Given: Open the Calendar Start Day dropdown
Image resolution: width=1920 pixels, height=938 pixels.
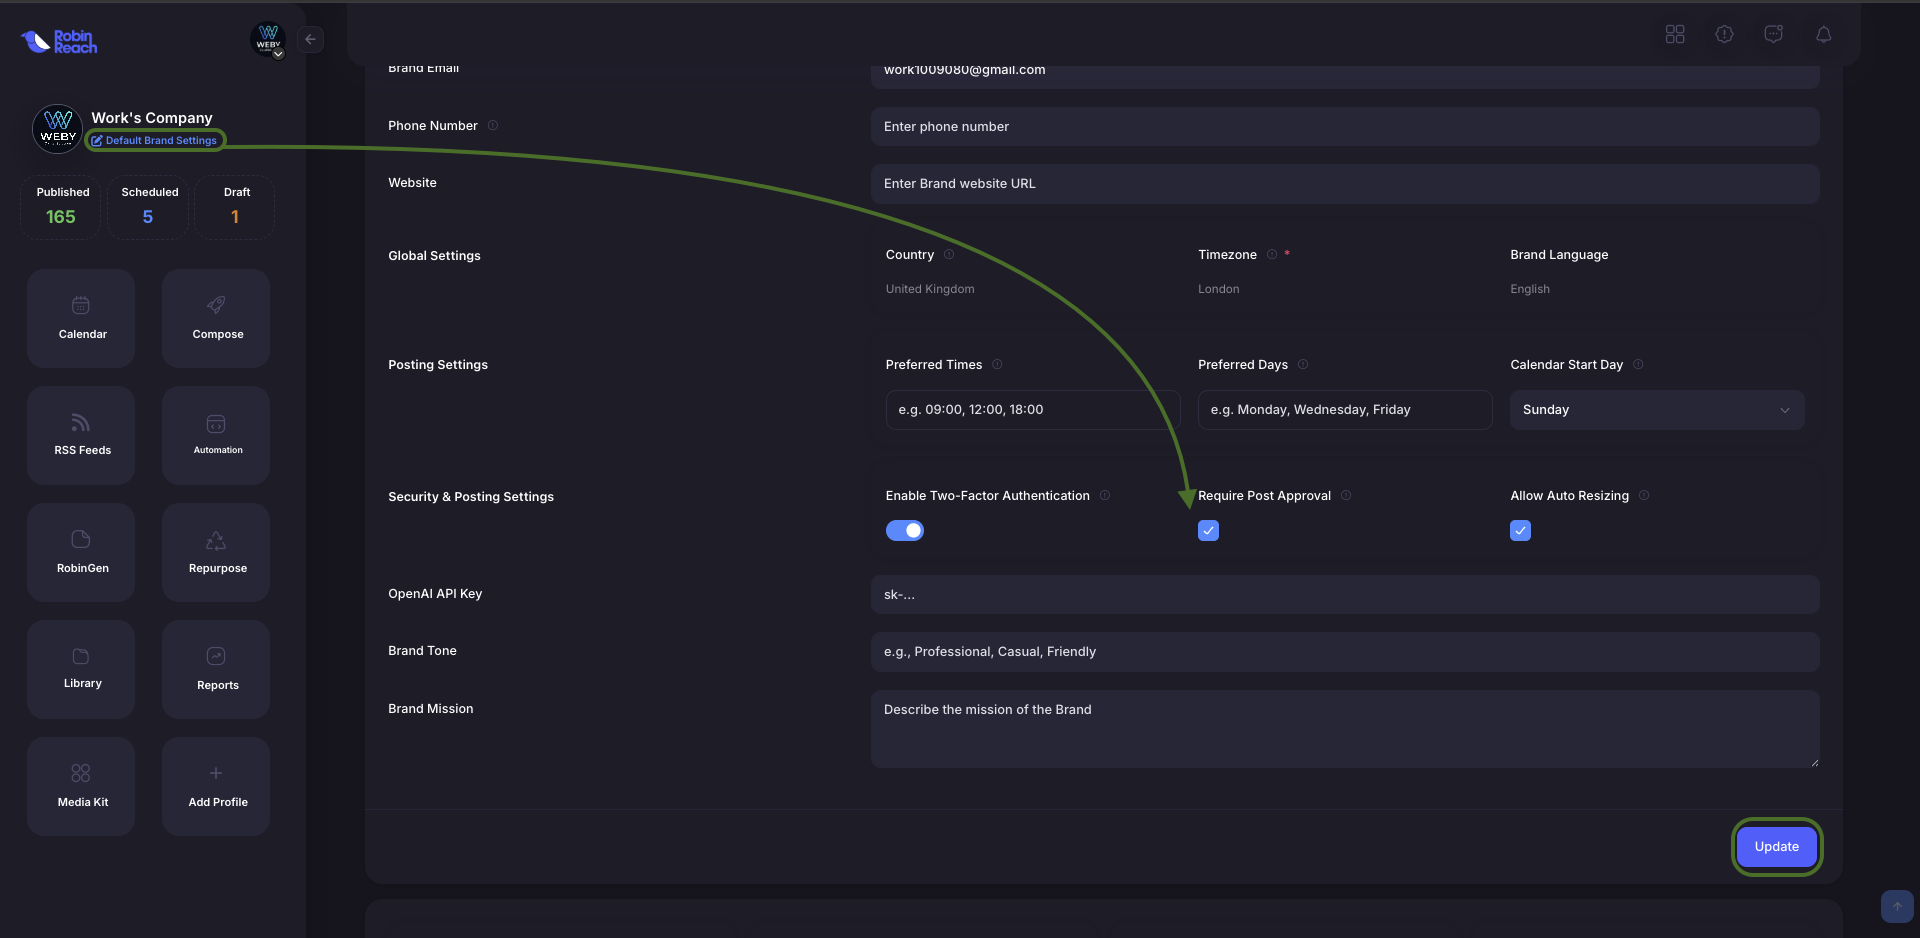Looking at the screenshot, I should 1657,410.
